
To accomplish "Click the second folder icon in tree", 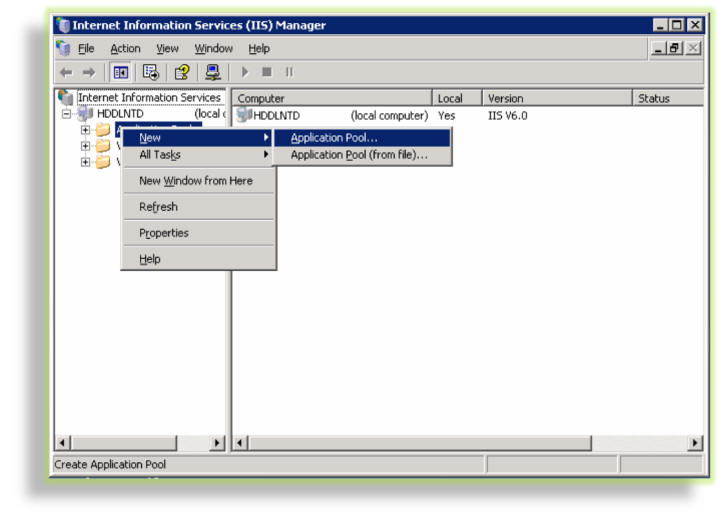I will 103,146.
